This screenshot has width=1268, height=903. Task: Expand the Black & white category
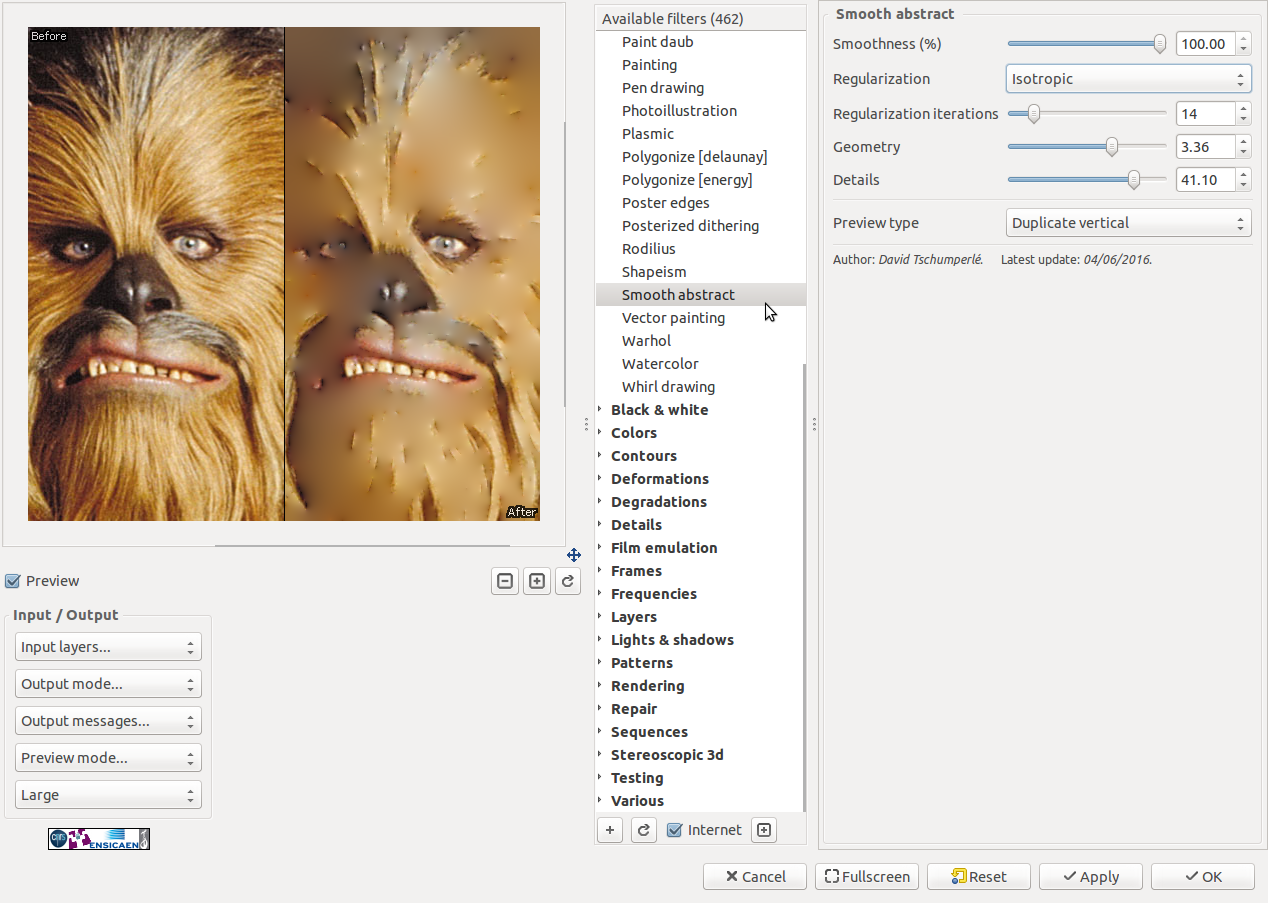point(659,410)
